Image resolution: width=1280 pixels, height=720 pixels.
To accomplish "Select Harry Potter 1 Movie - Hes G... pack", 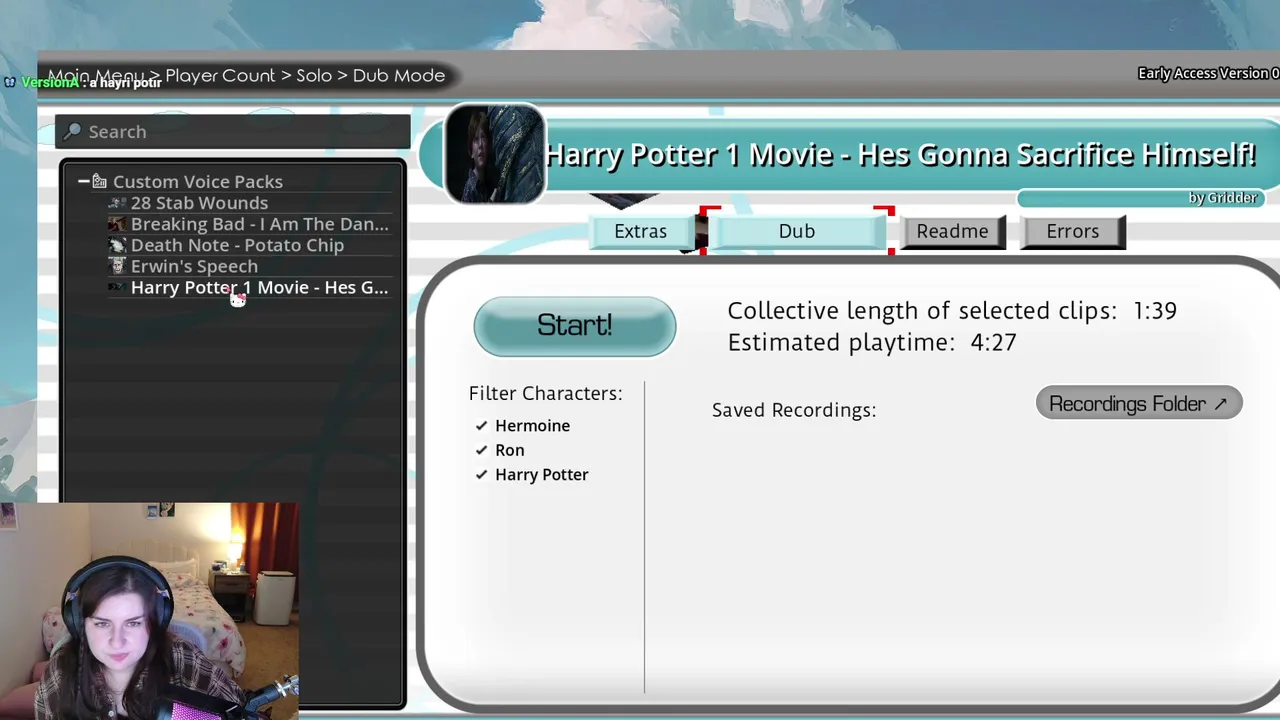I will pos(259,287).
